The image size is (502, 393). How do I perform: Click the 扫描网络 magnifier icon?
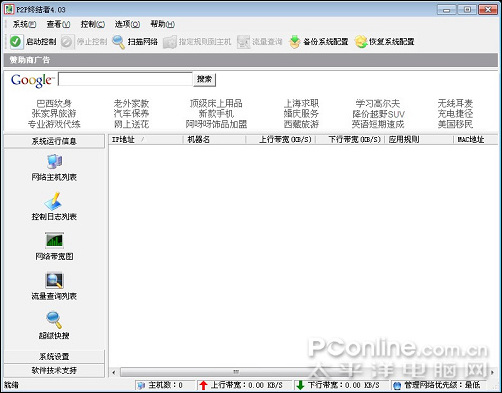(118, 42)
